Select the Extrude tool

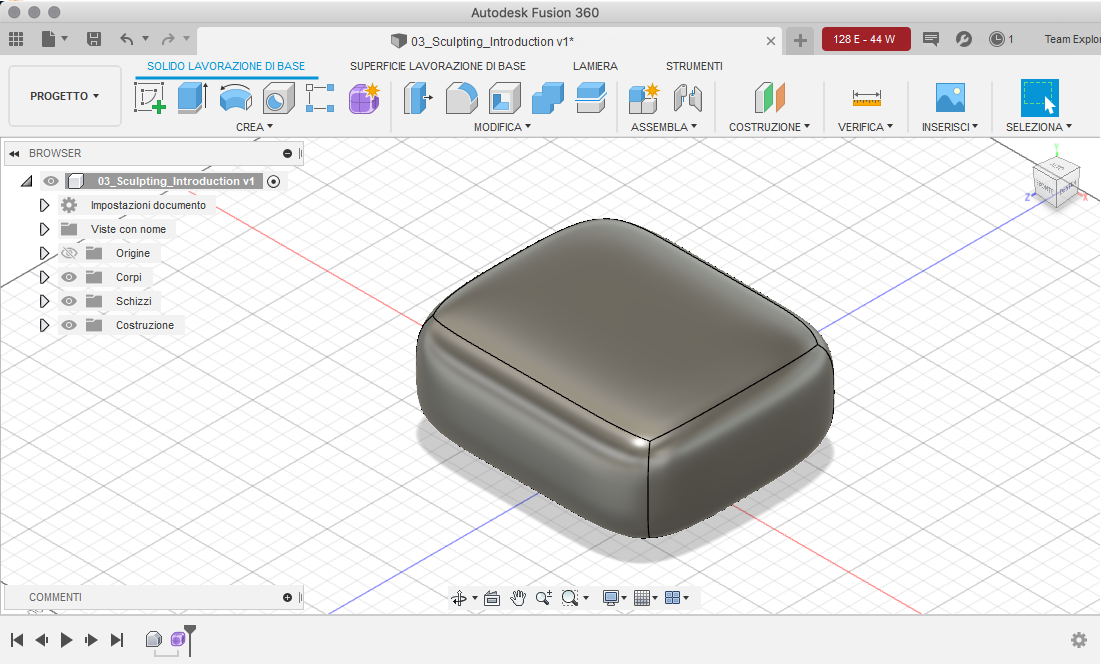click(x=192, y=98)
